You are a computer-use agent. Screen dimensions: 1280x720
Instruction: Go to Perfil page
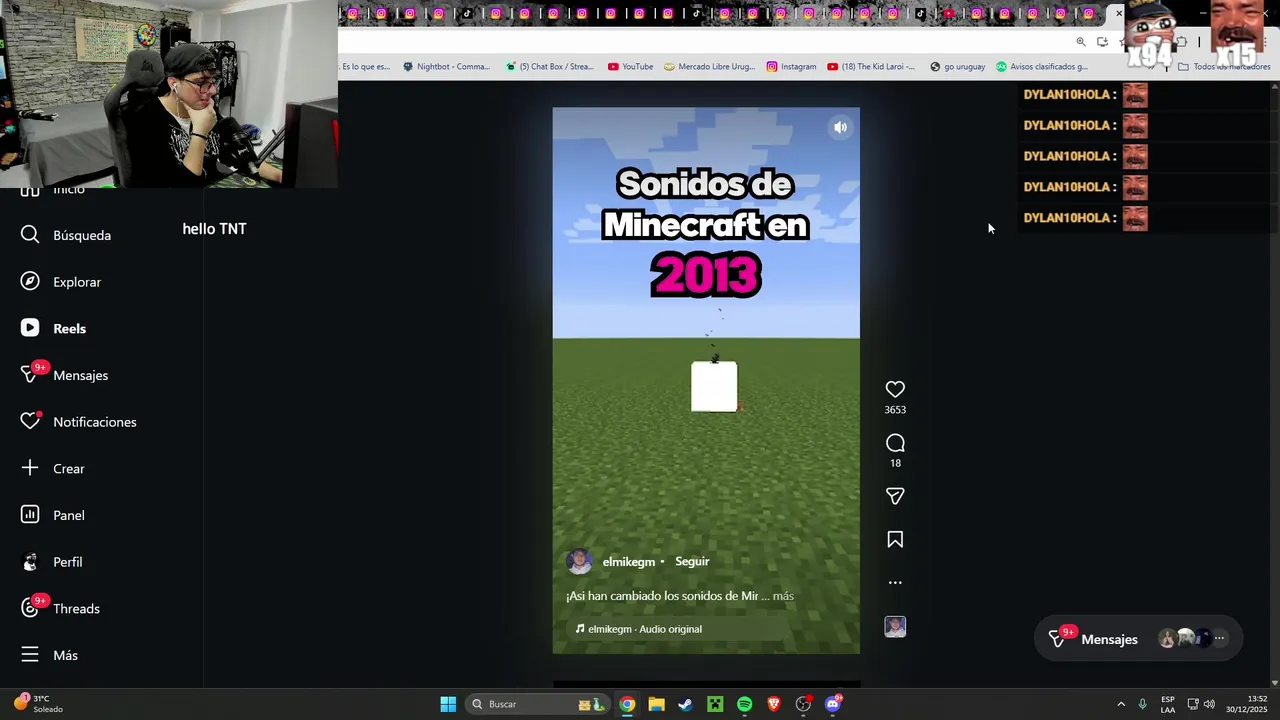[x=52, y=562]
